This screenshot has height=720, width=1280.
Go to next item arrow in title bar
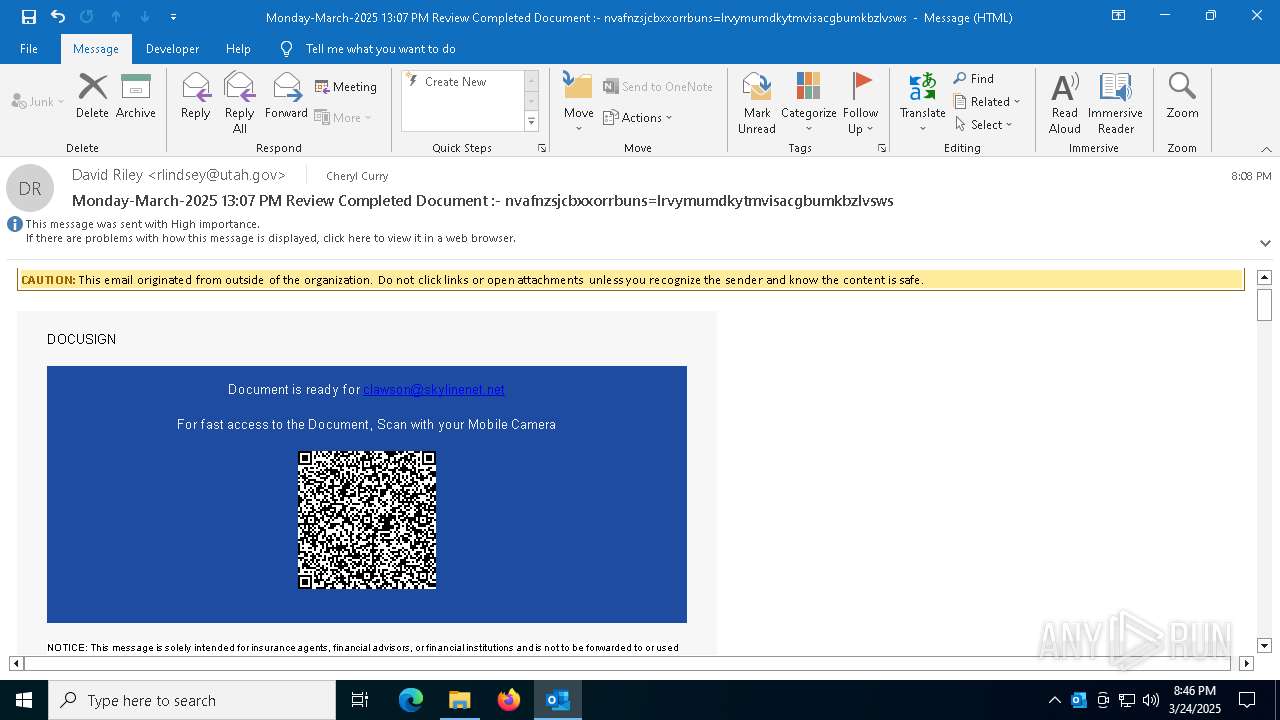(145, 17)
